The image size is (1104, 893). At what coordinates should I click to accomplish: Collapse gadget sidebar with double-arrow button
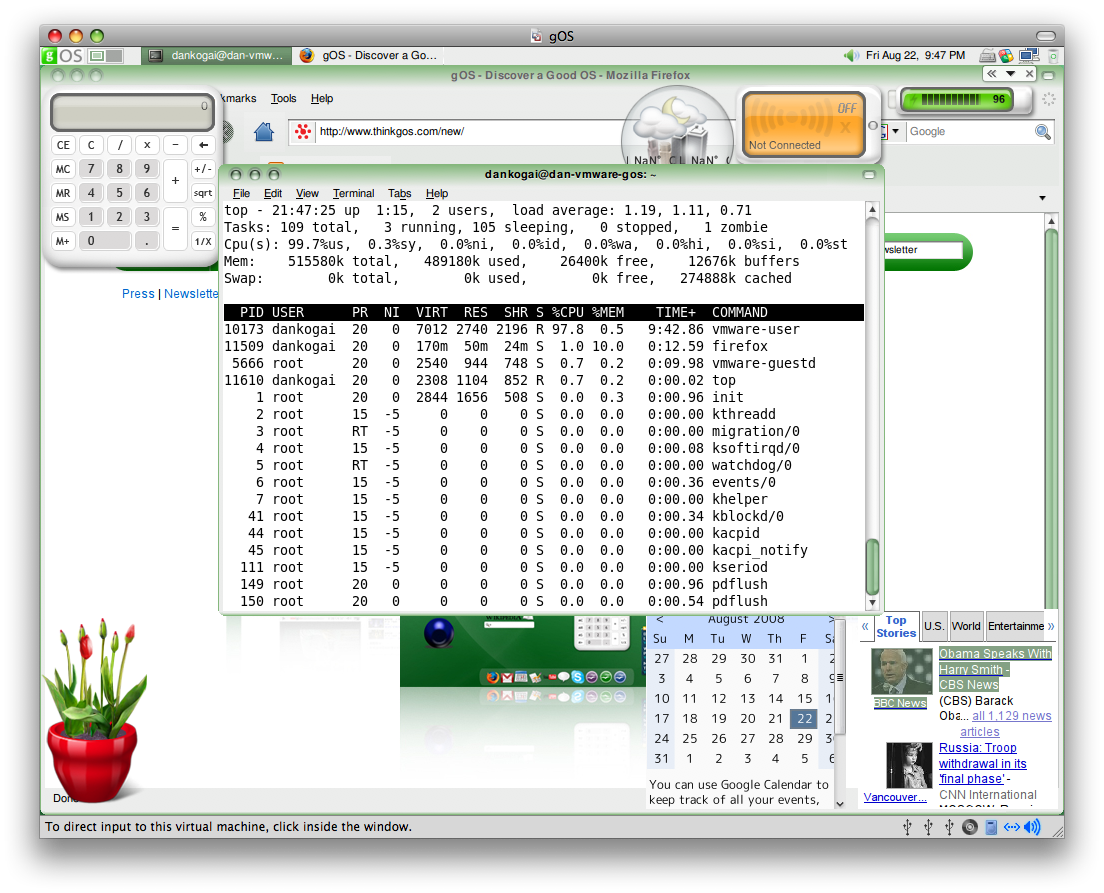pyautogui.click(x=991, y=74)
